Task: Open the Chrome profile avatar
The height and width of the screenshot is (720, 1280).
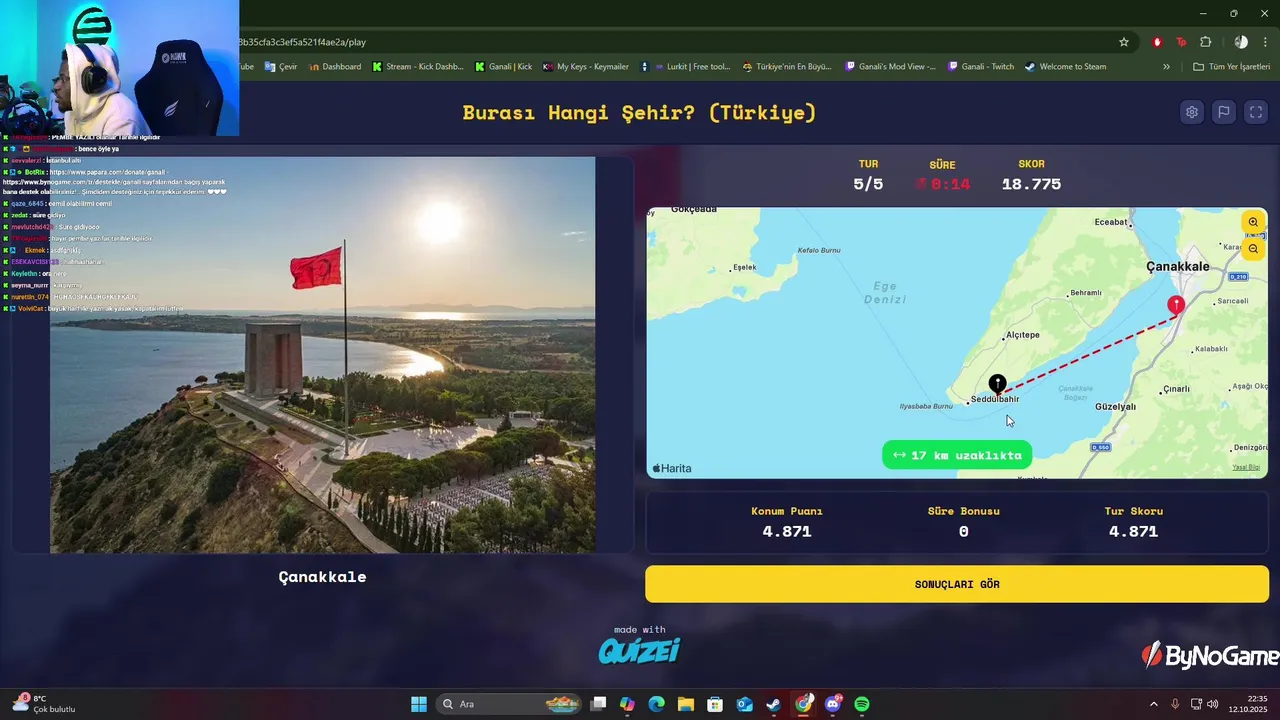Action: pos(1241,42)
